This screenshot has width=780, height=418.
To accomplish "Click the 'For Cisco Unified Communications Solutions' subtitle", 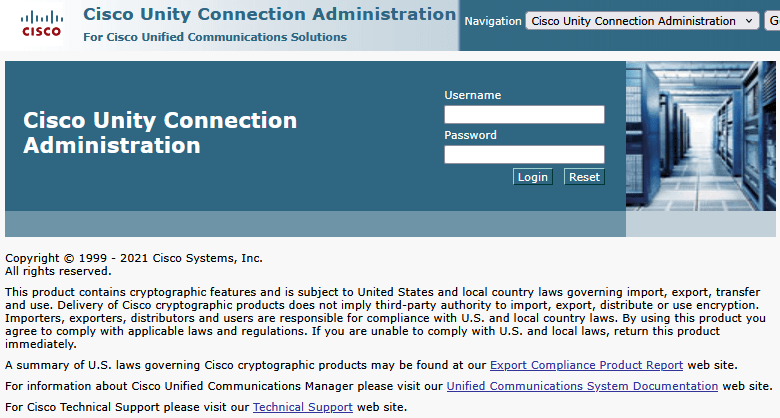I will pyautogui.click(x=215, y=37).
